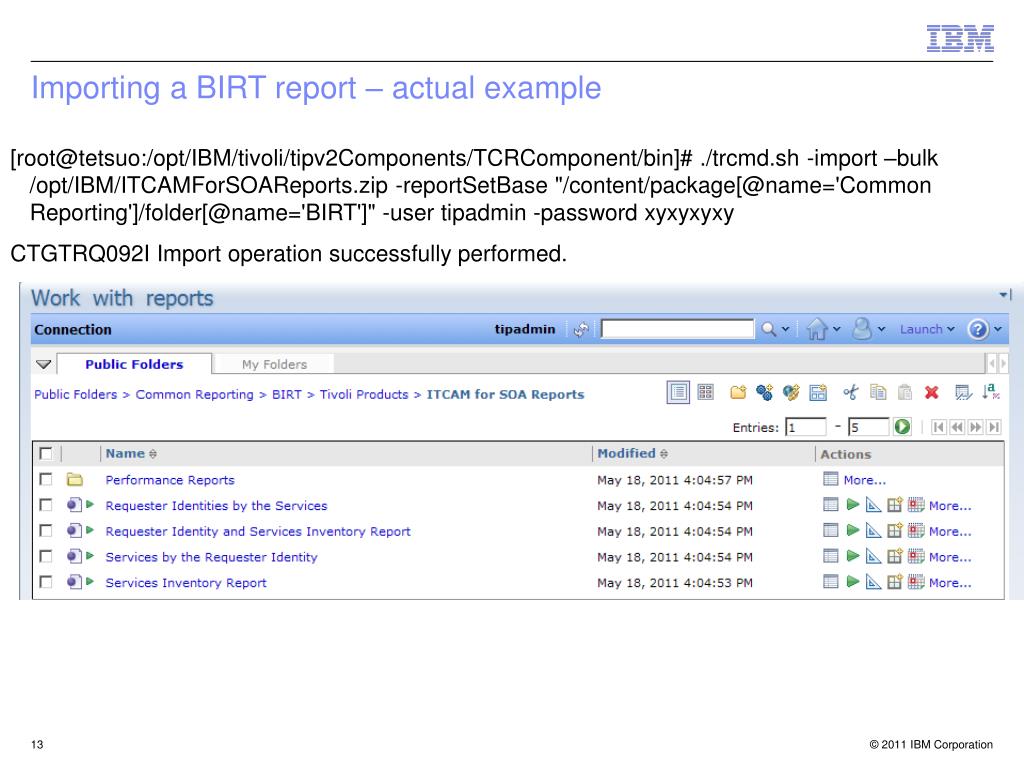Click the Entries end field showing 5
This screenshot has width=1024, height=768.
click(x=868, y=427)
